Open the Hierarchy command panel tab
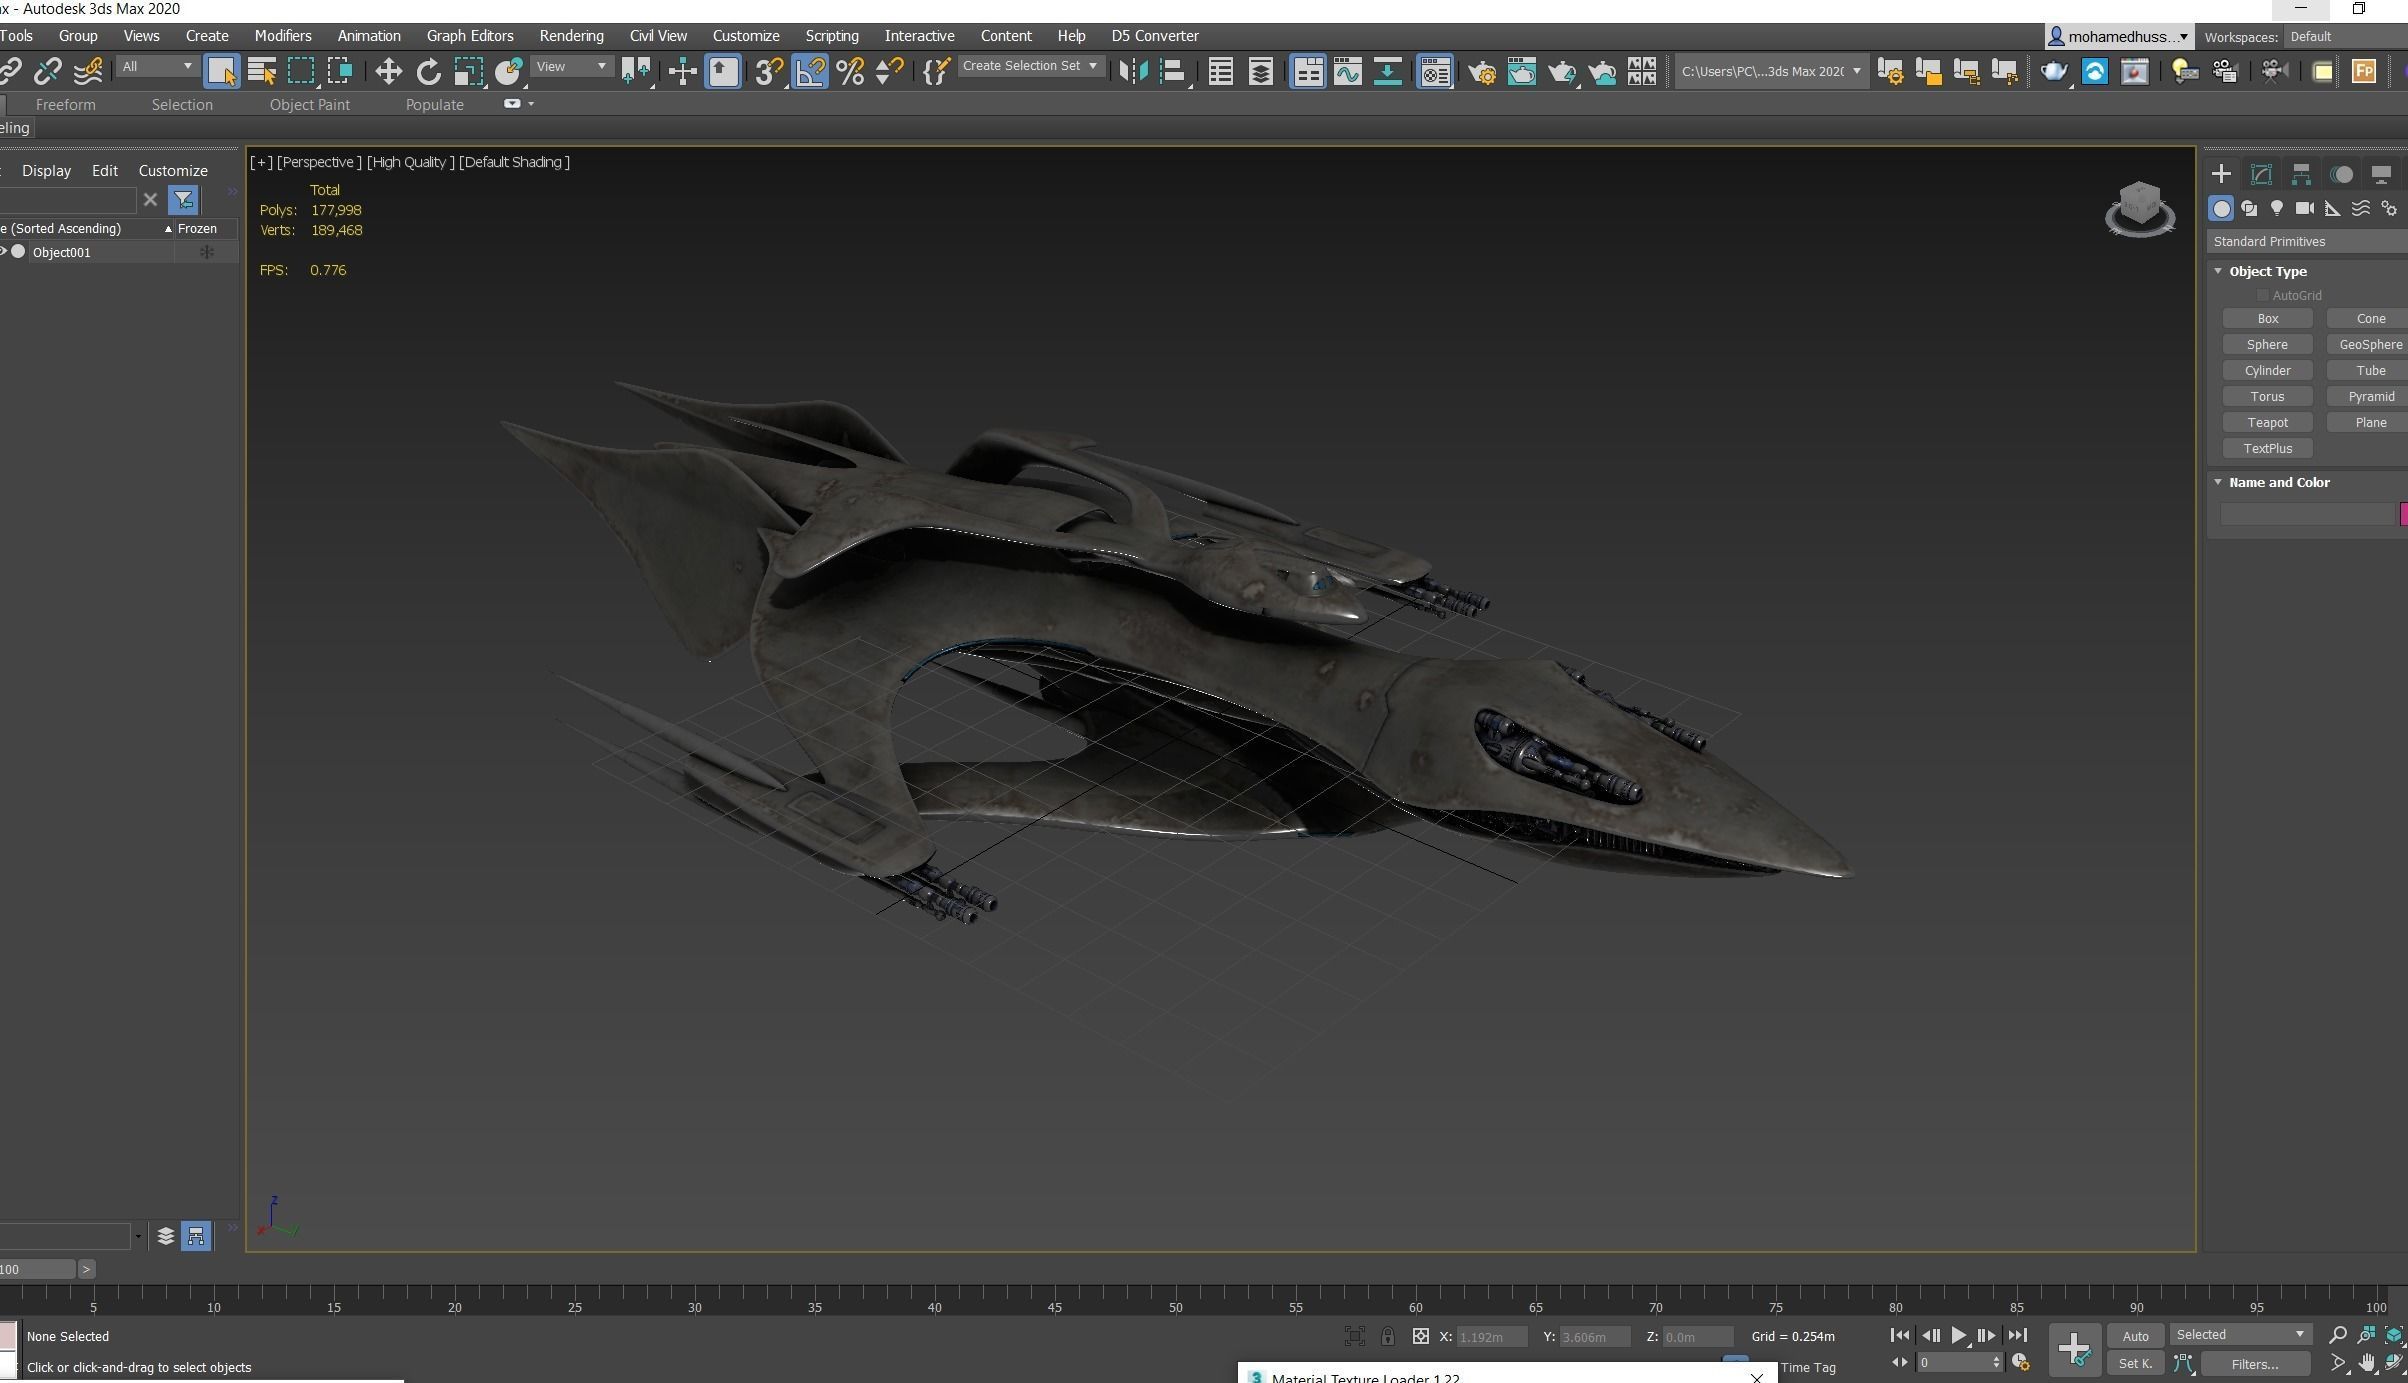 coord(2301,174)
